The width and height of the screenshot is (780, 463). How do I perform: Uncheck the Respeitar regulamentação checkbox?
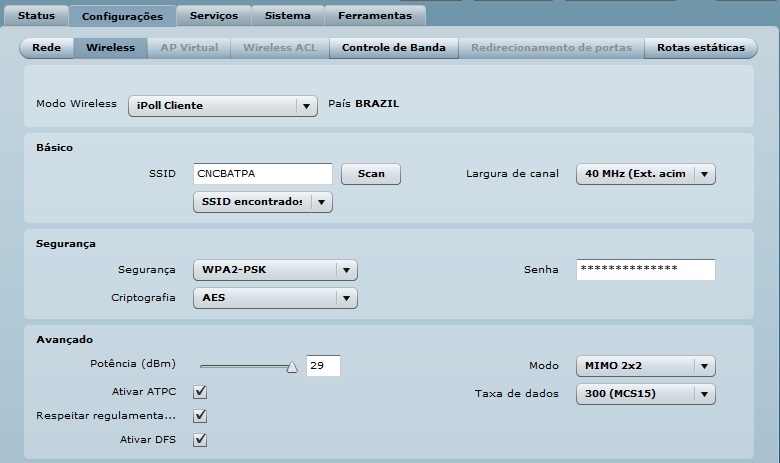pyautogui.click(x=200, y=415)
